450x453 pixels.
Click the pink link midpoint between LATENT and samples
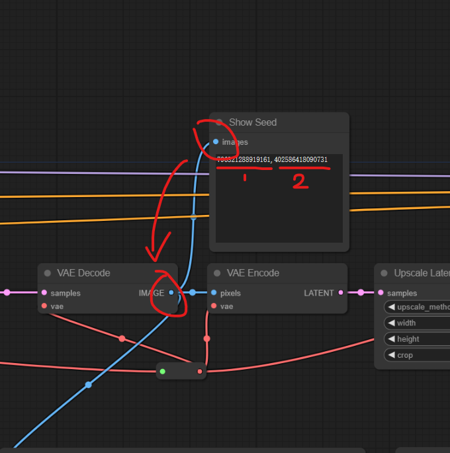coord(361,293)
